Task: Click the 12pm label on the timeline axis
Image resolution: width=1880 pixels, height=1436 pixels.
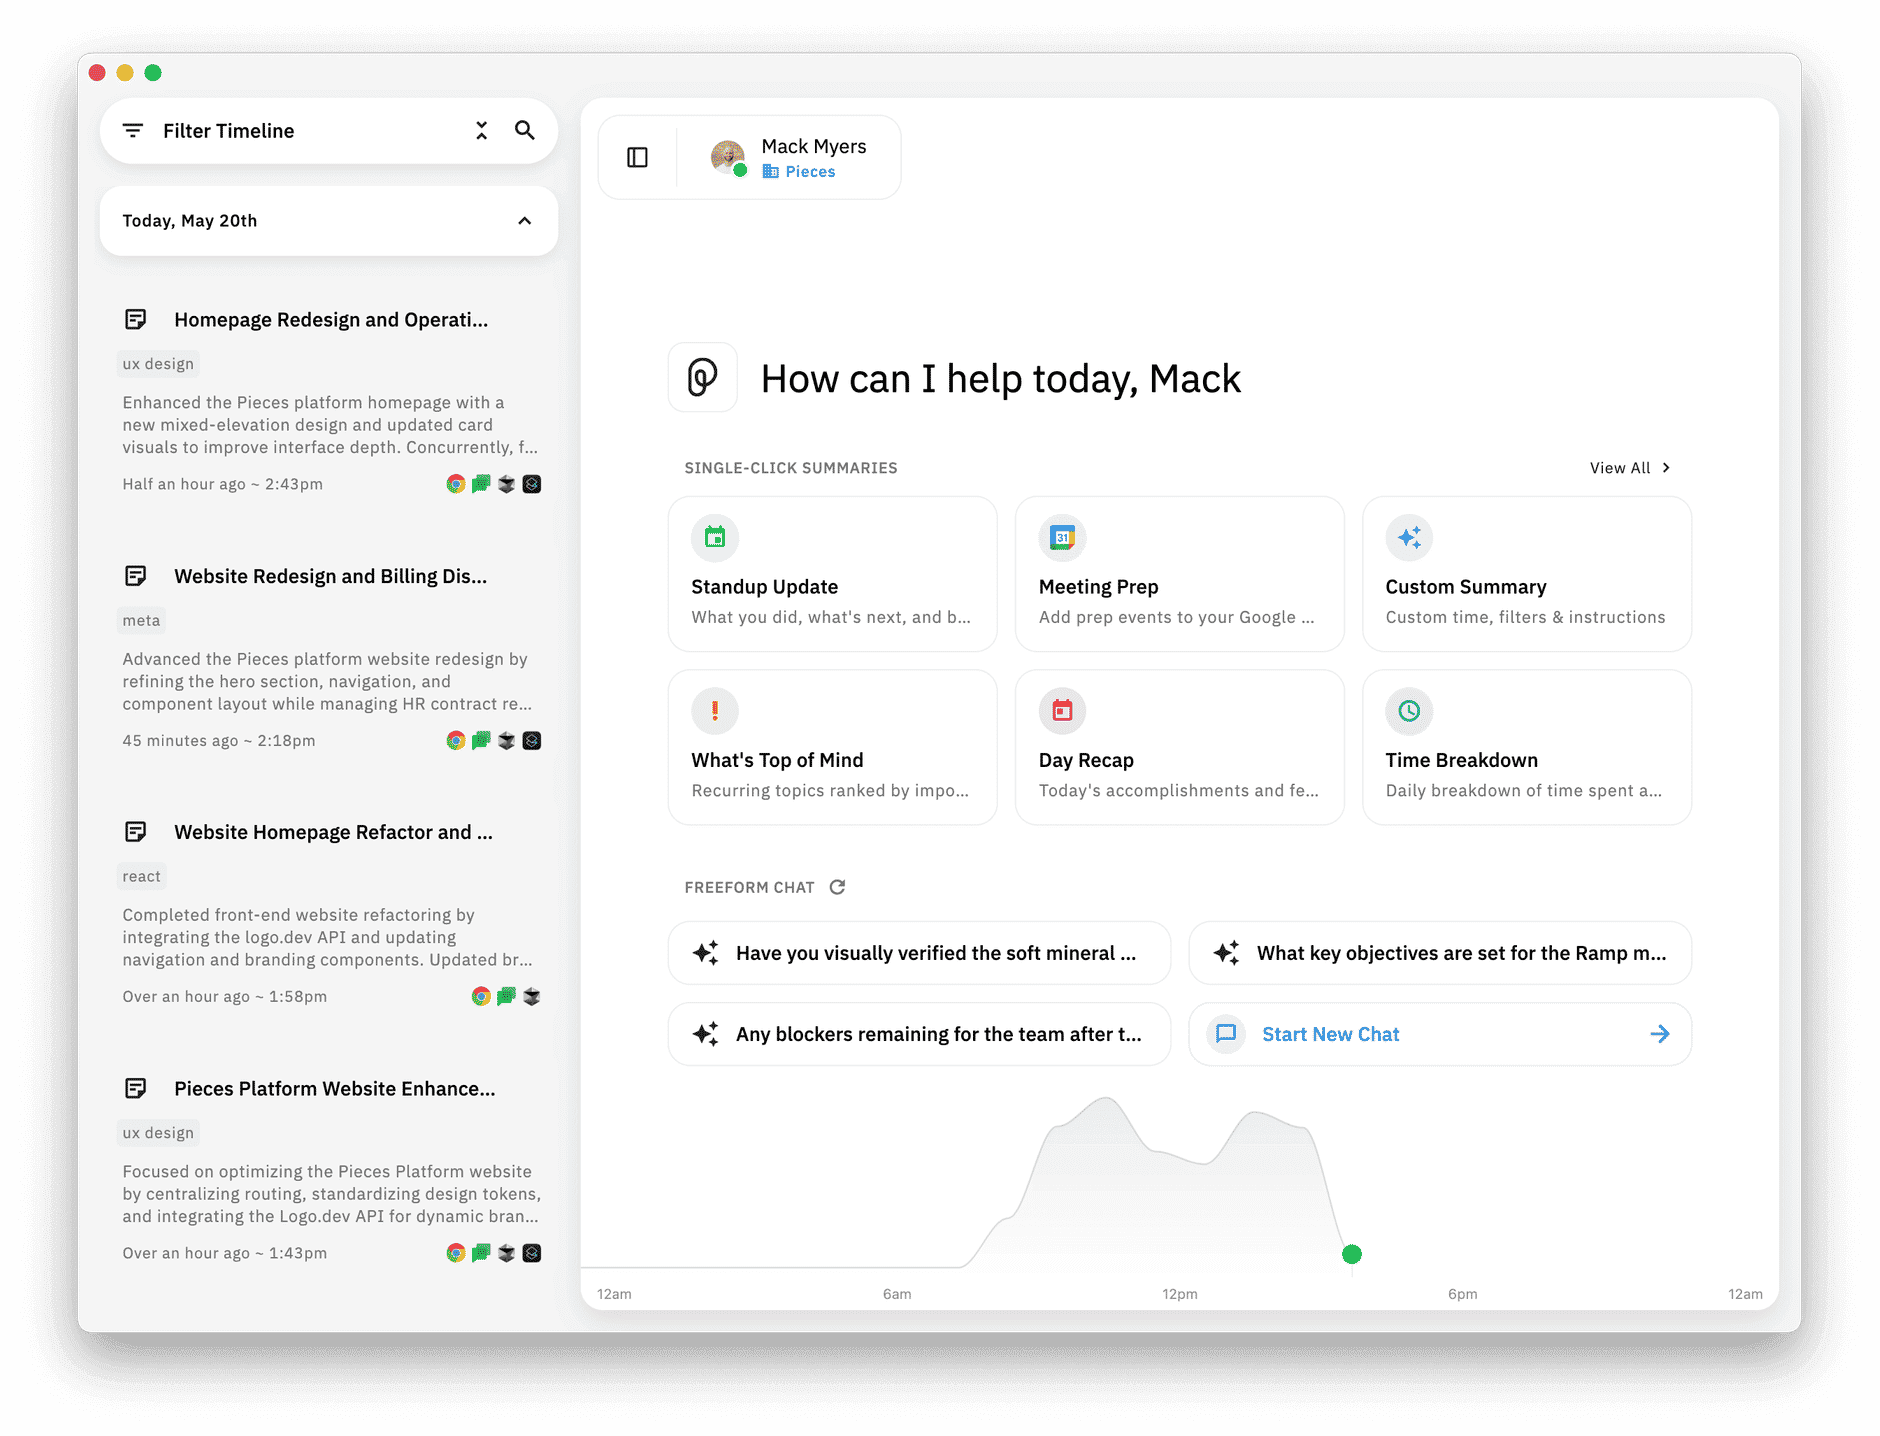Action: (x=1180, y=1294)
